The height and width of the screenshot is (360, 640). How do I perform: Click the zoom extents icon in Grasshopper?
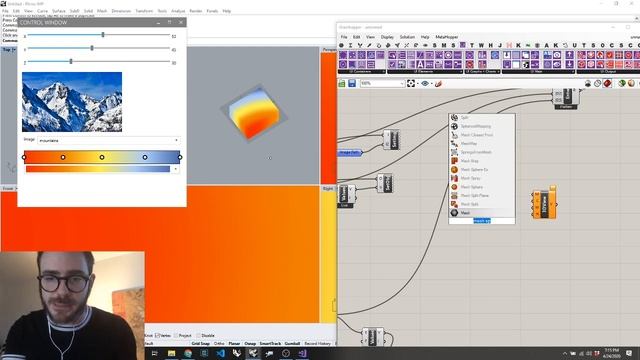tap(411, 83)
